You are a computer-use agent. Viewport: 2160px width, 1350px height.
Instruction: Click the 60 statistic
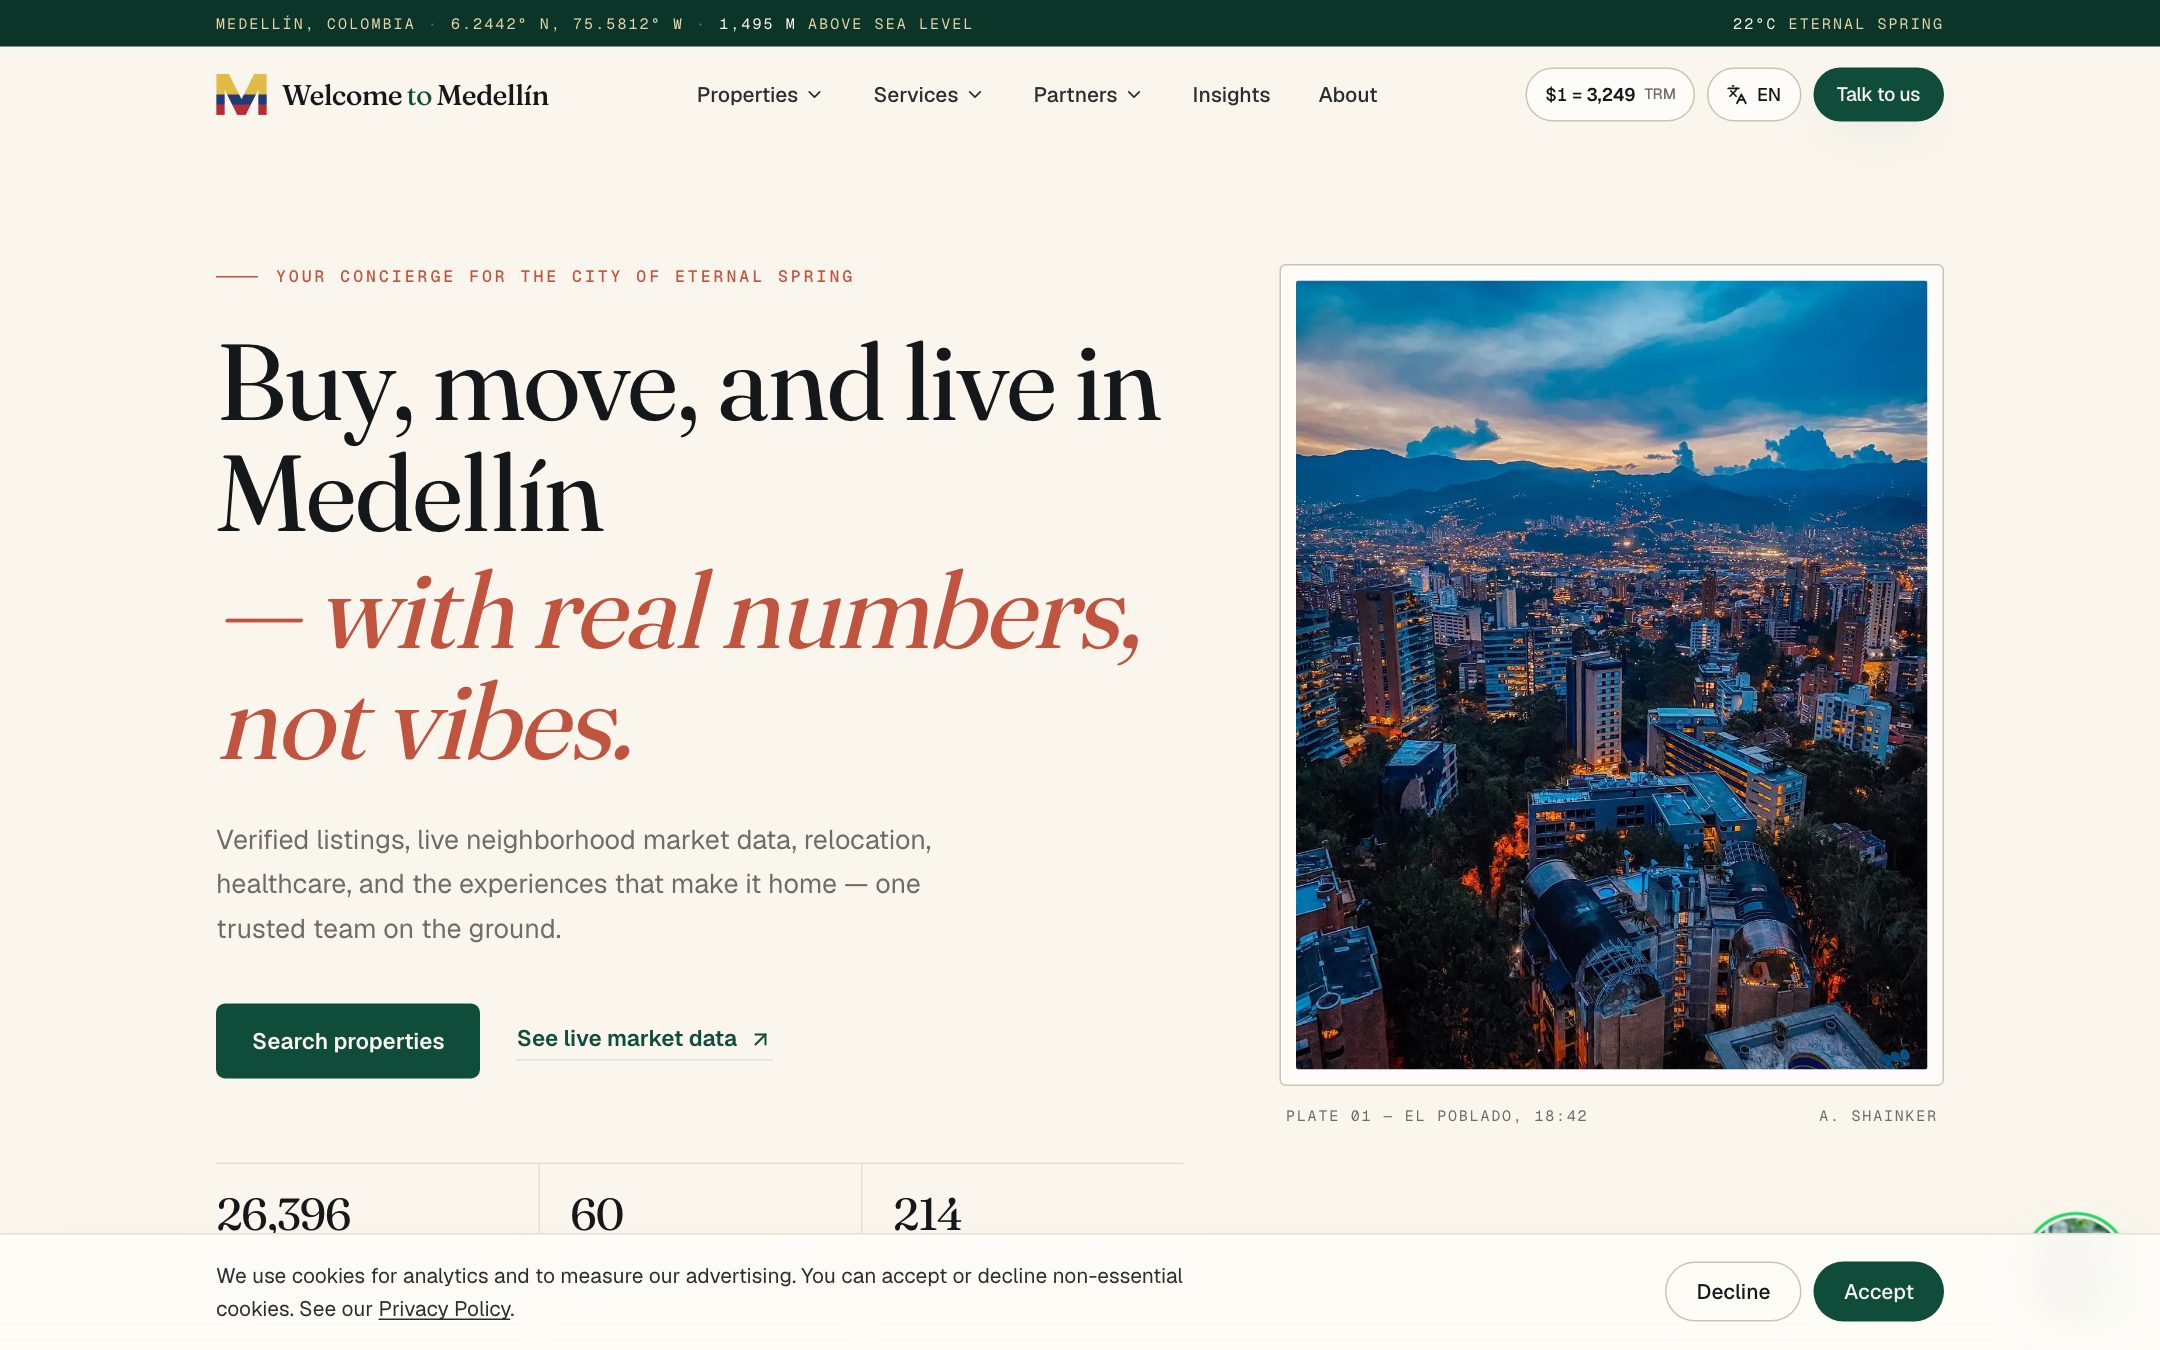pos(597,1214)
